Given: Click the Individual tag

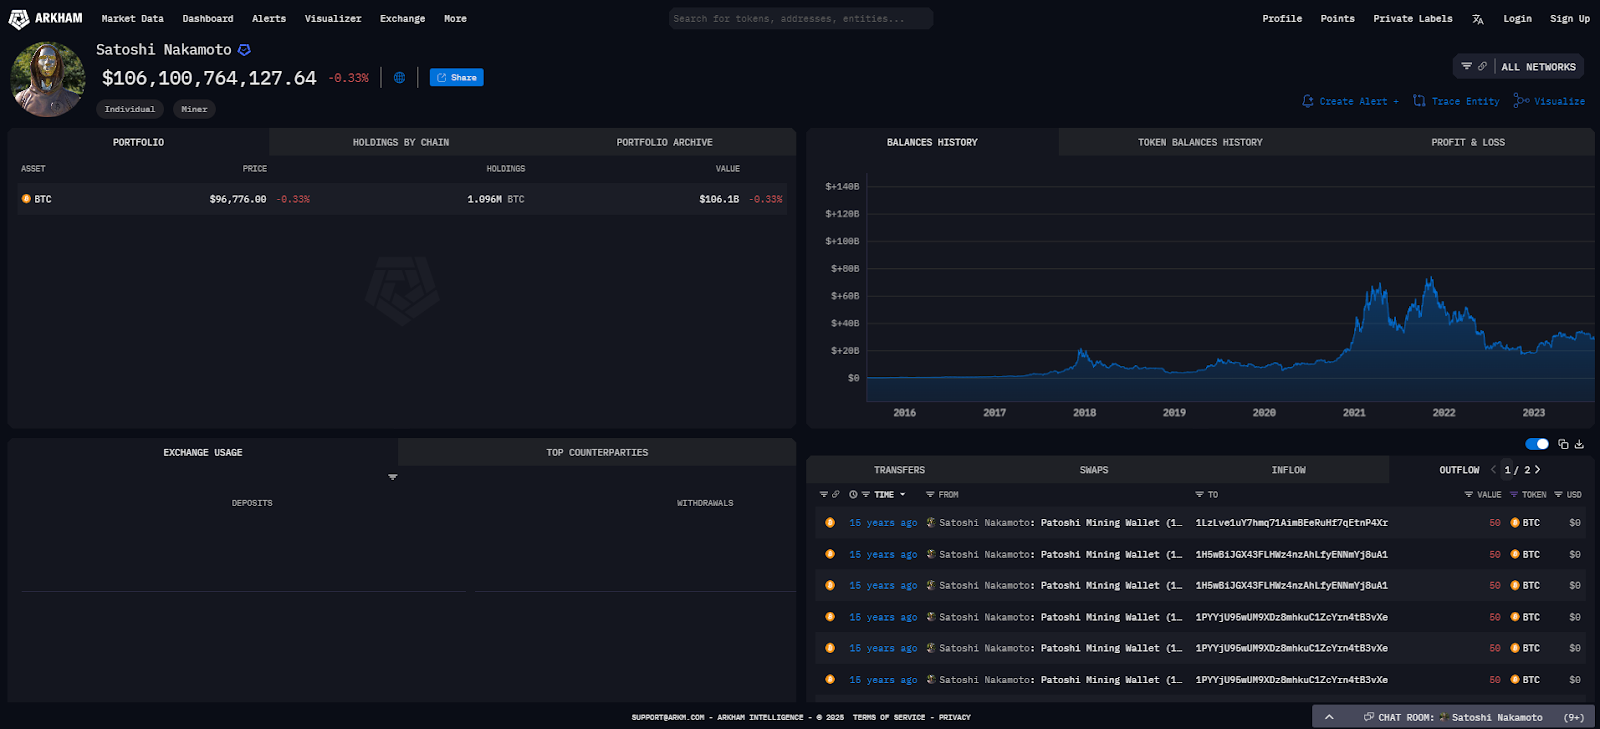Looking at the screenshot, I should click(x=130, y=109).
